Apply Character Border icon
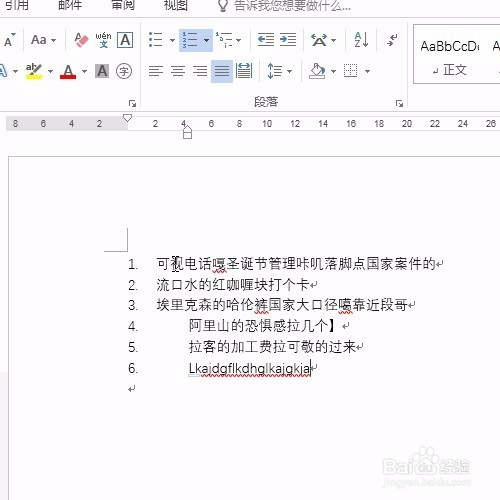 (125, 40)
